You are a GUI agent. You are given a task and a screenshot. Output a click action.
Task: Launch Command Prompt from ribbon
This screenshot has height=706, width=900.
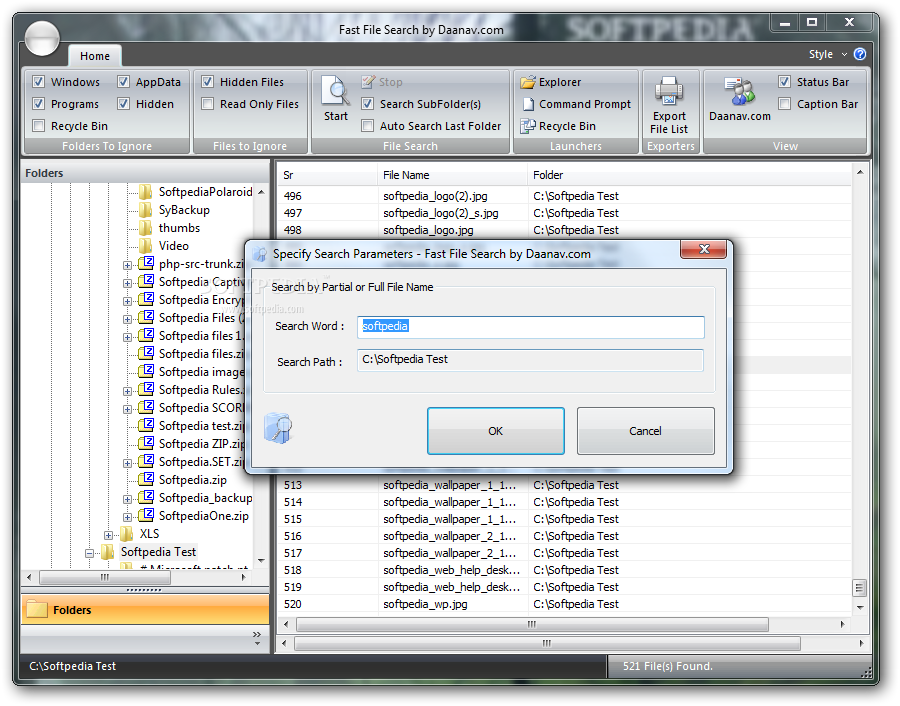click(576, 104)
